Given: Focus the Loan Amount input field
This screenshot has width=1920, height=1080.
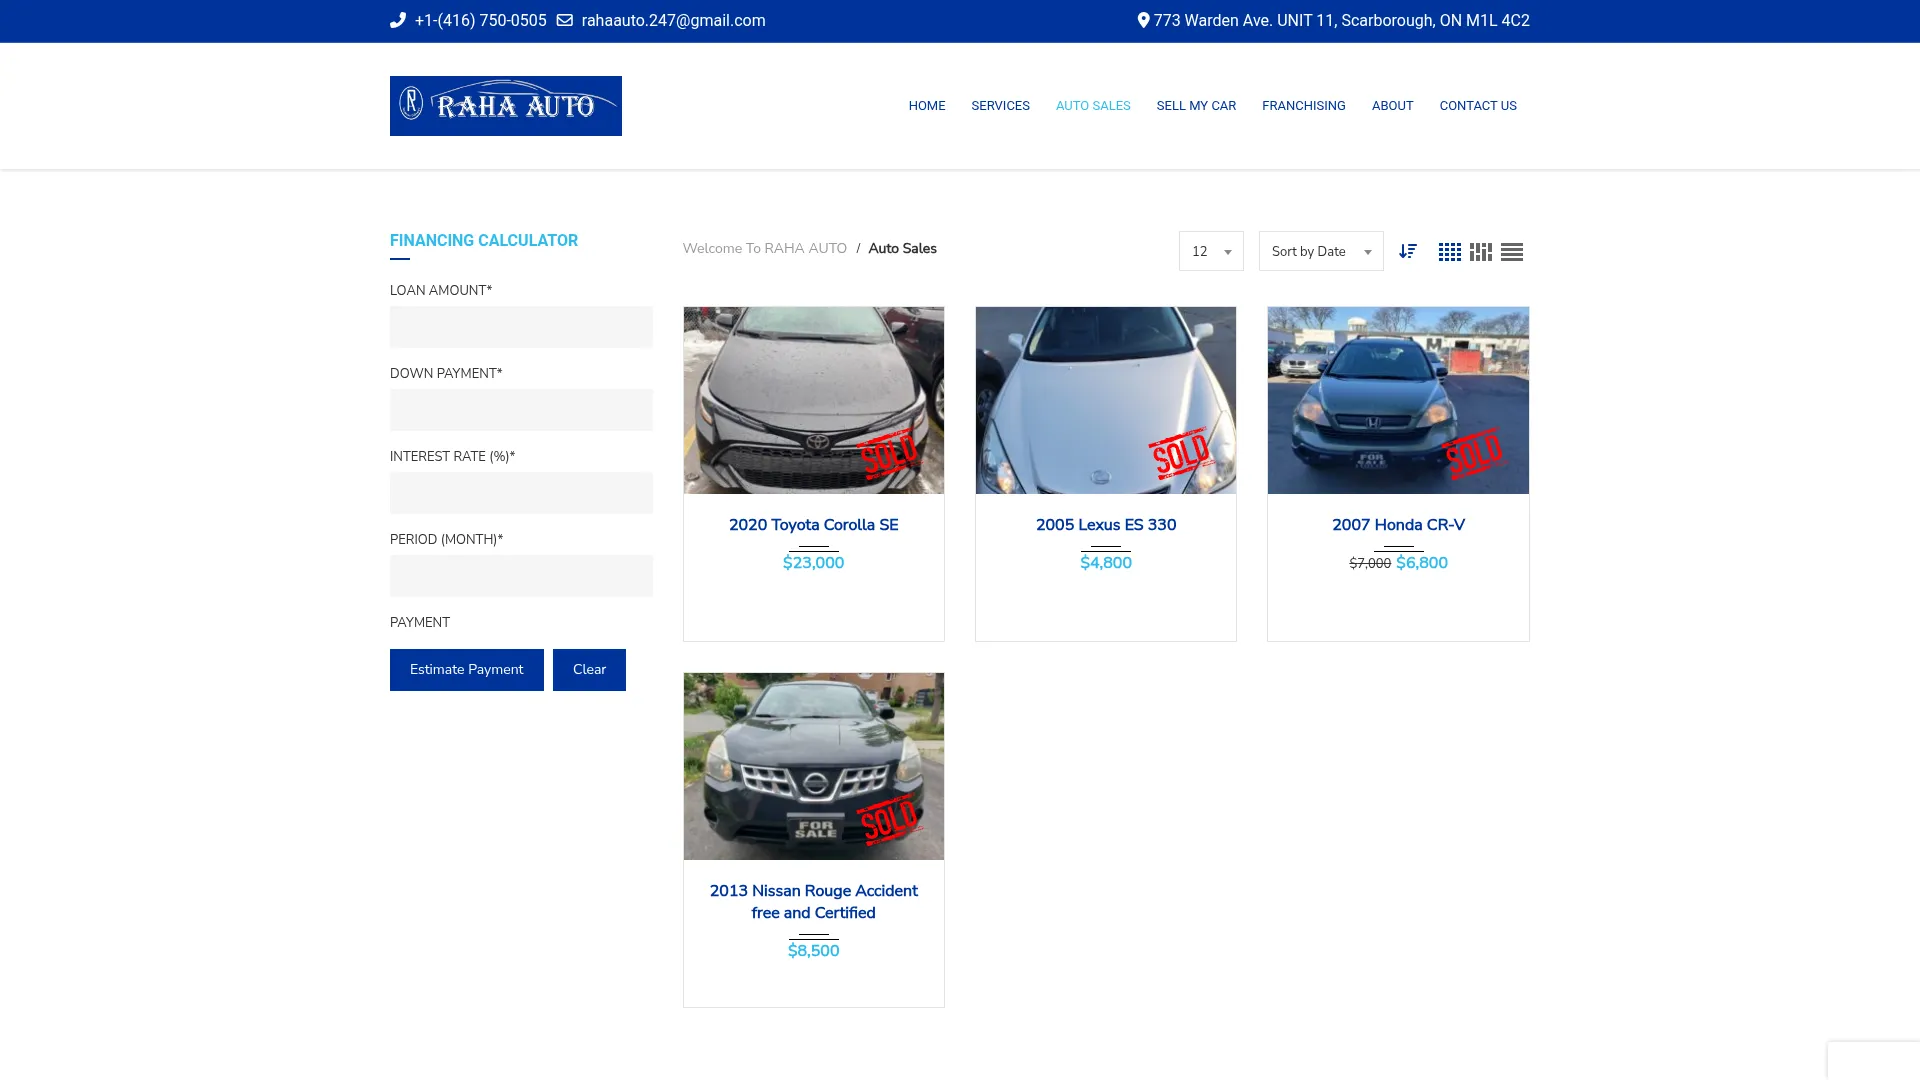Looking at the screenshot, I should pos(521,327).
